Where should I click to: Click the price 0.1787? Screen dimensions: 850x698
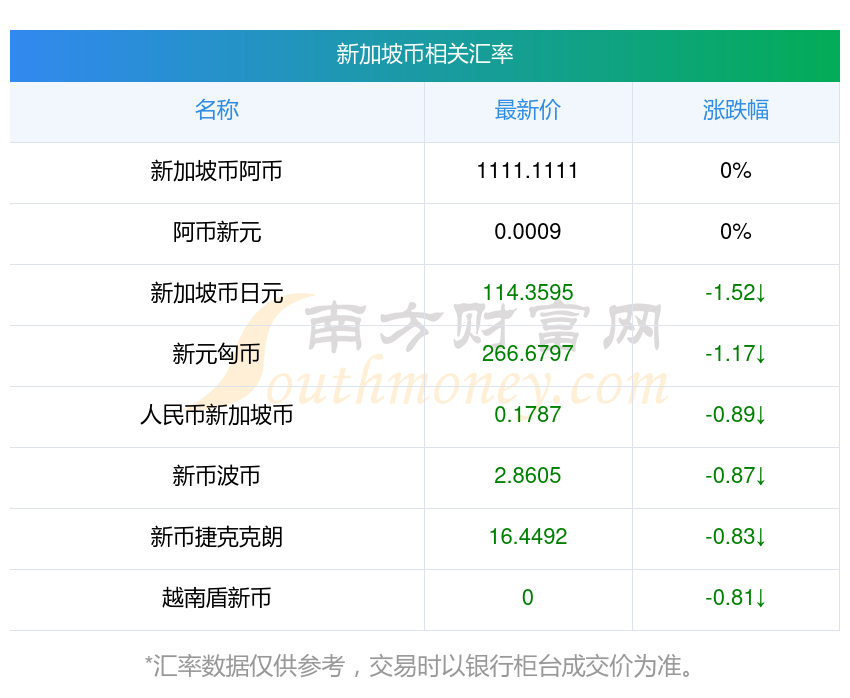coord(527,415)
